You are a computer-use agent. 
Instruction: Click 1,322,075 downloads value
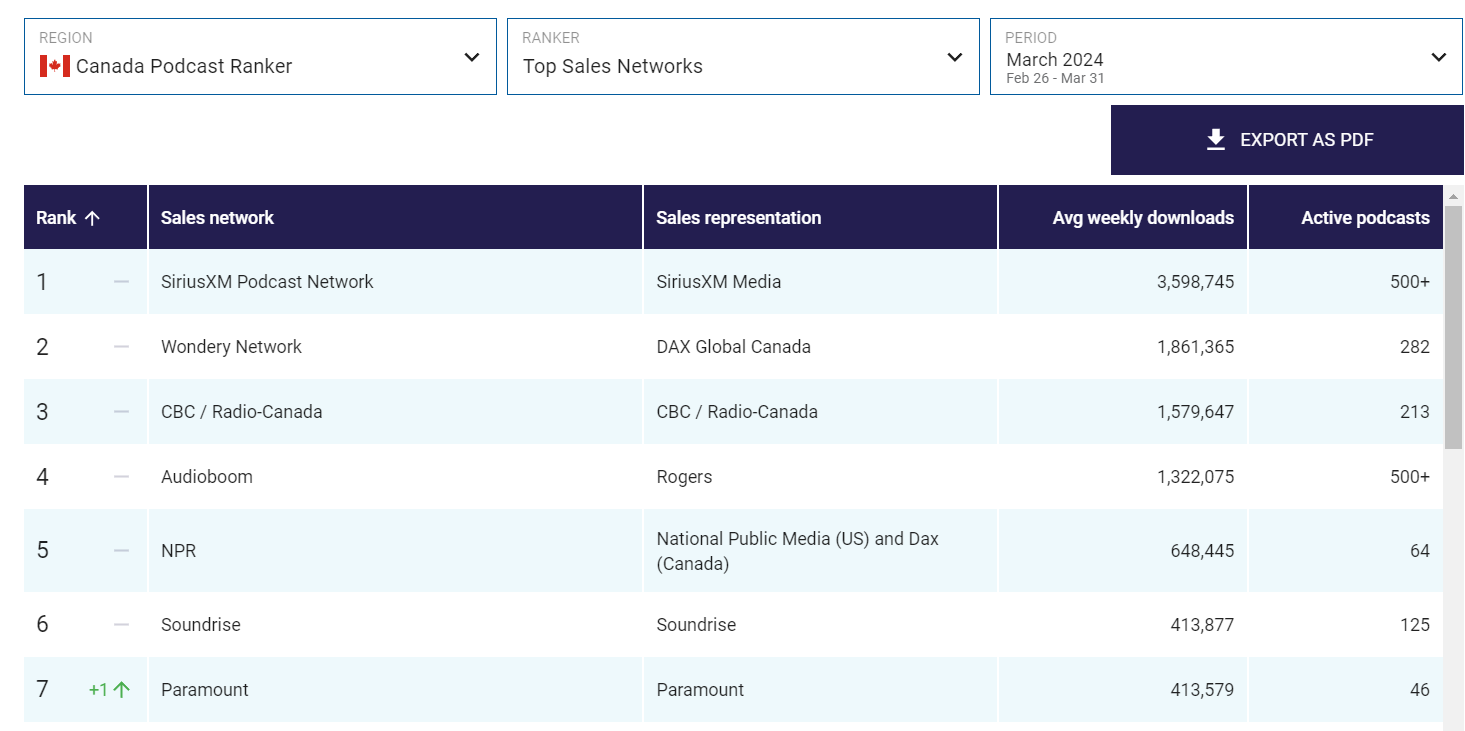(x=1195, y=477)
